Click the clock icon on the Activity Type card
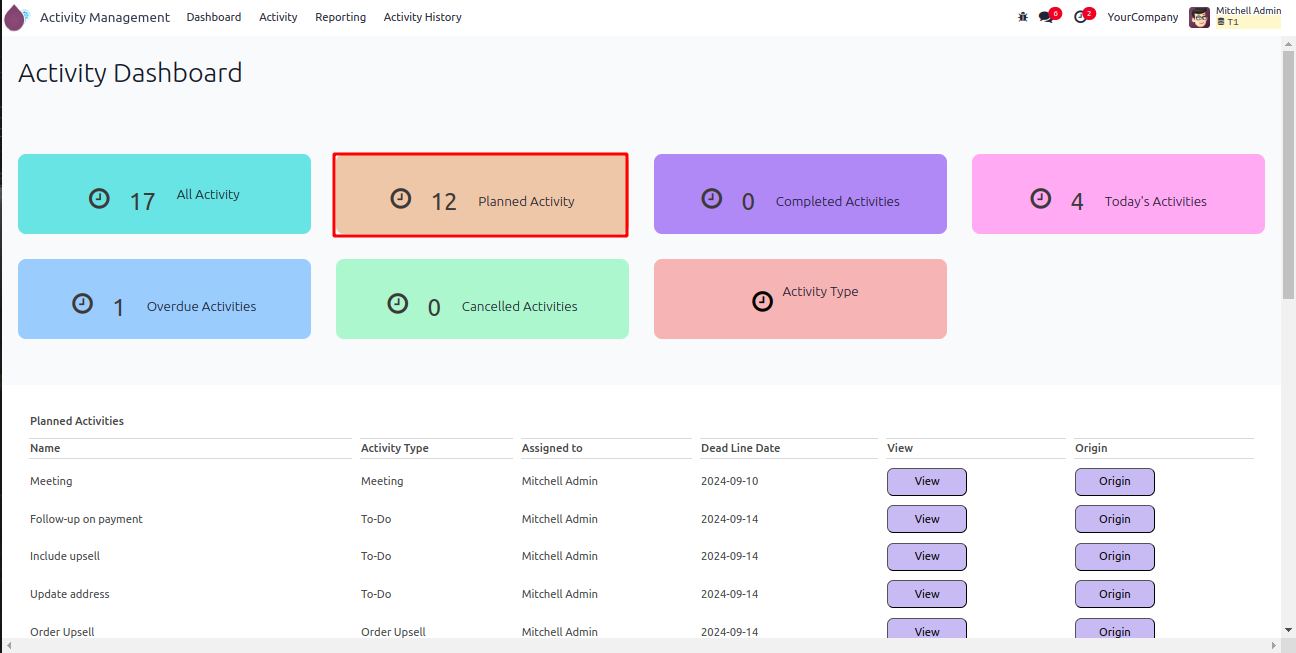Screen dimensions: 1296x653 click(762, 301)
